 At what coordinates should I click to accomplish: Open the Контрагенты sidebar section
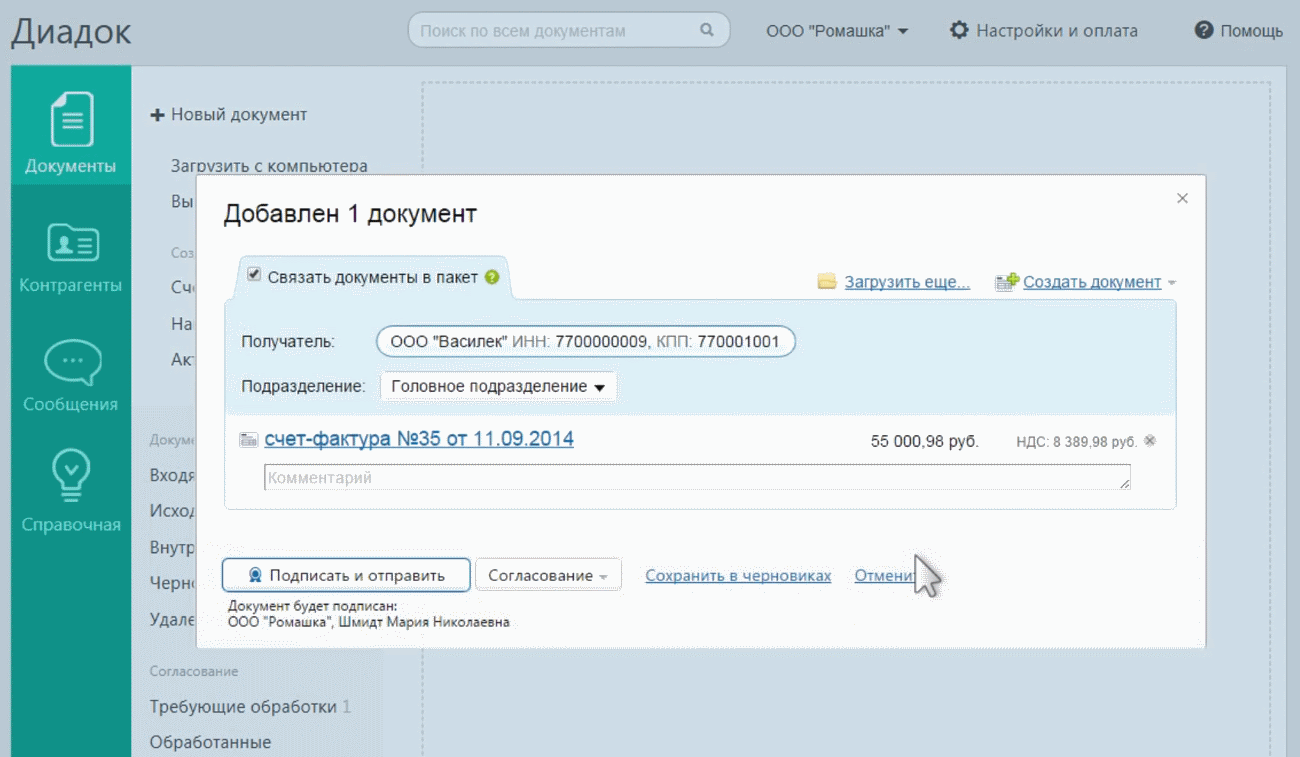click(x=71, y=256)
